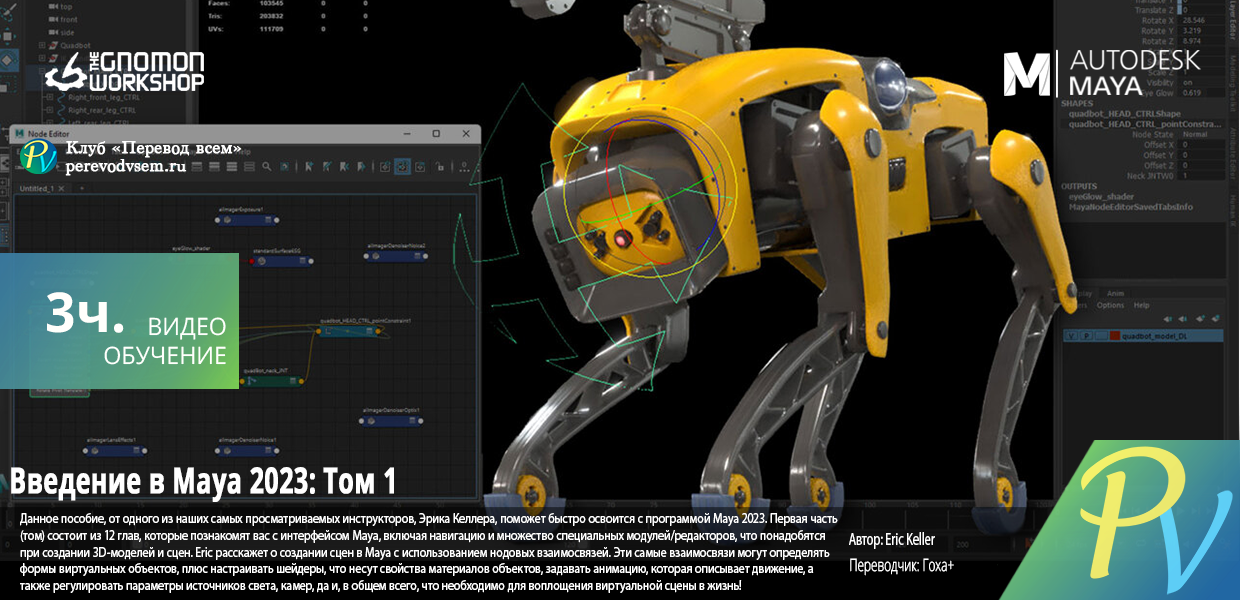The width and height of the screenshot is (1240, 600).
Task: Open the red color swatch of quadbot_model_DL
Action: [1115, 336]
